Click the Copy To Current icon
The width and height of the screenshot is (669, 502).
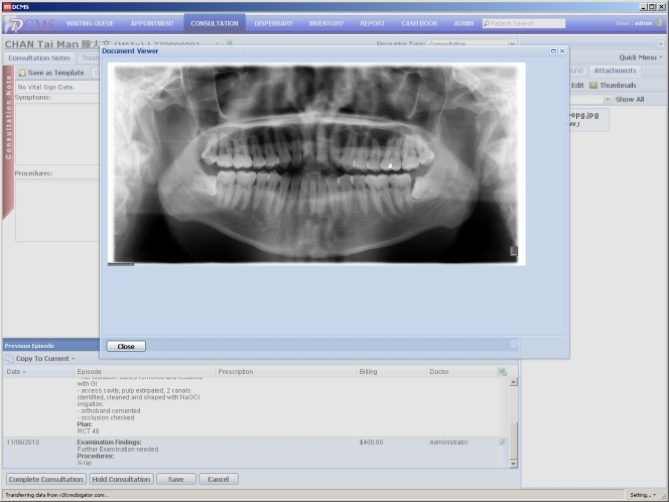point(10,358)
